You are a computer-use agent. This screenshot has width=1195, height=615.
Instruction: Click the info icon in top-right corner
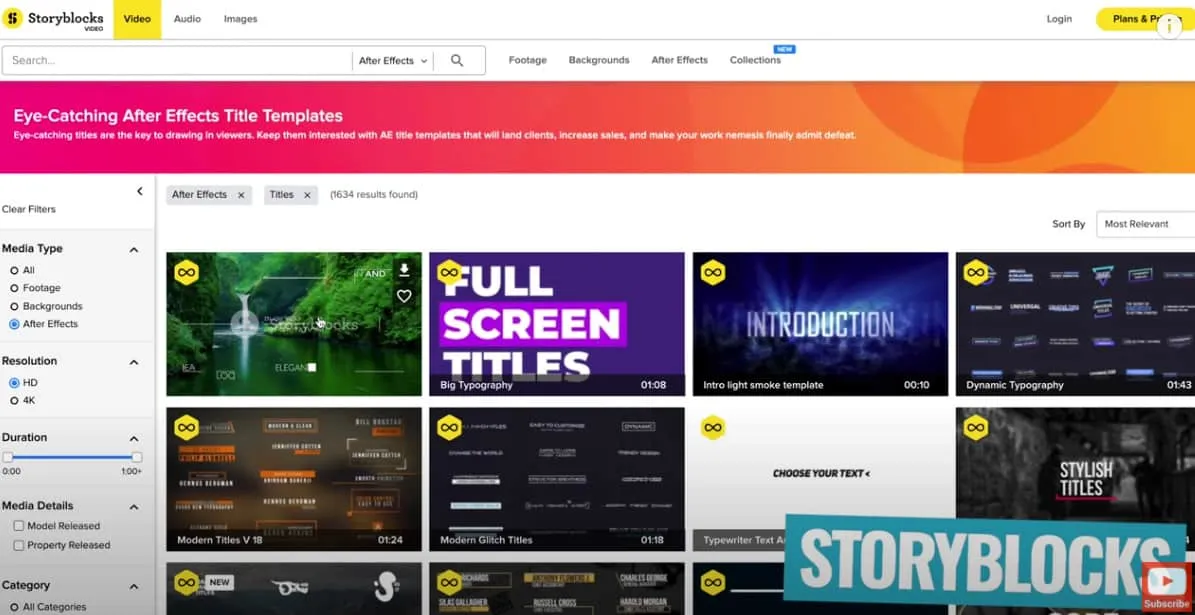click(x=1168, y=26)
